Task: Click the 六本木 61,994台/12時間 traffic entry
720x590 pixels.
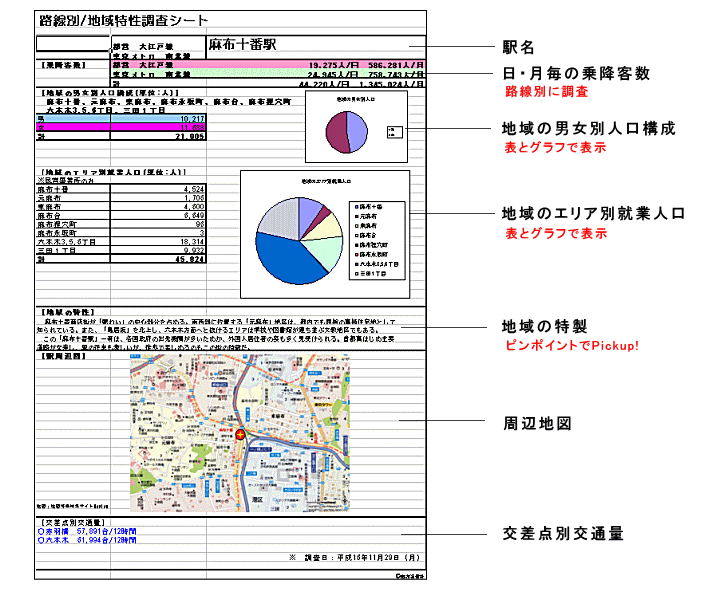Action: [x=87, y=540]
